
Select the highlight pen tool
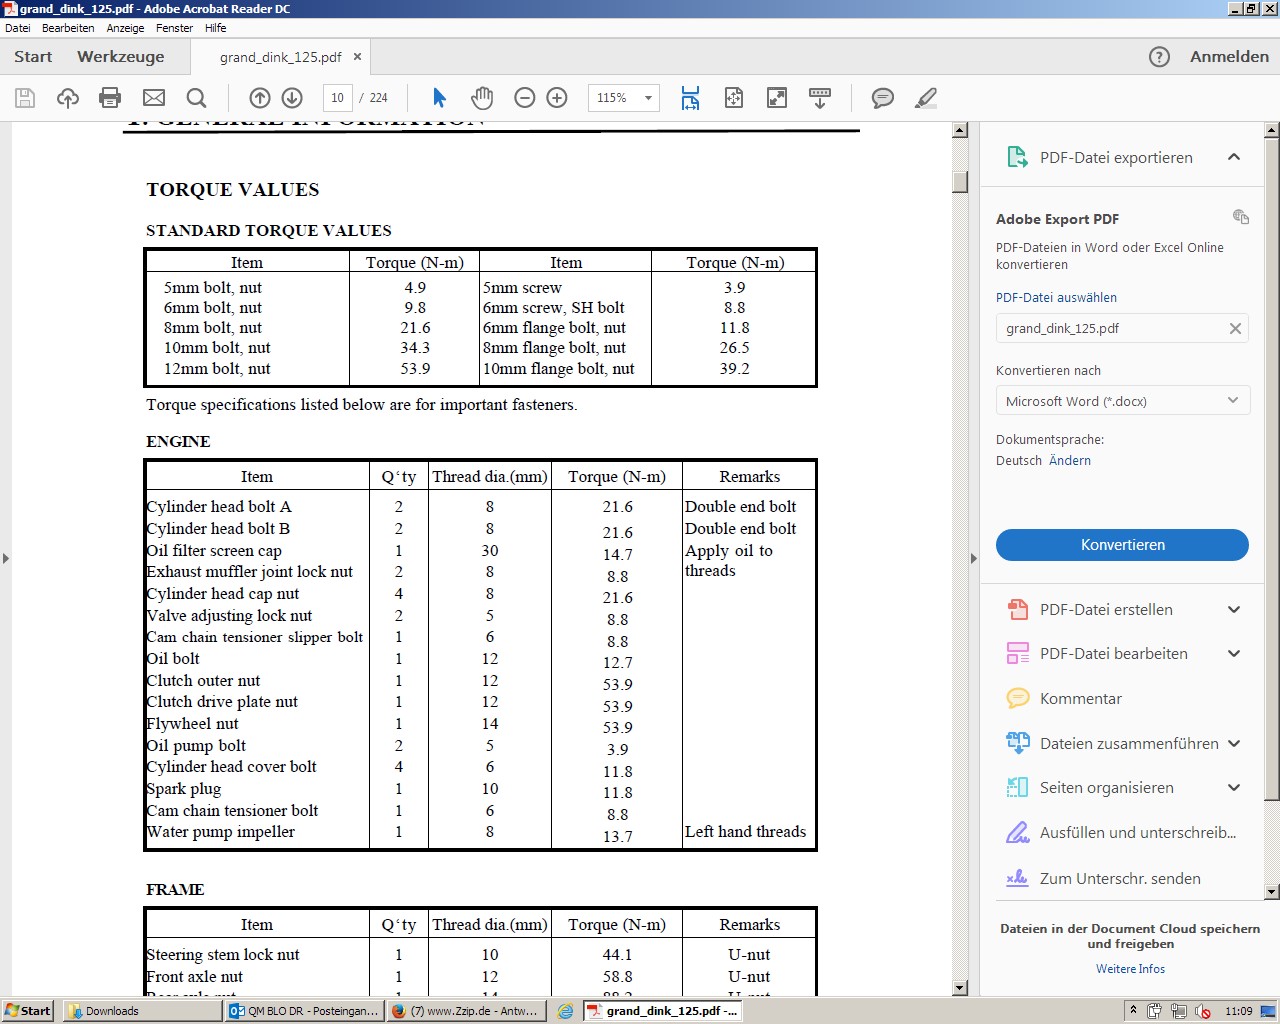point(926,98)
